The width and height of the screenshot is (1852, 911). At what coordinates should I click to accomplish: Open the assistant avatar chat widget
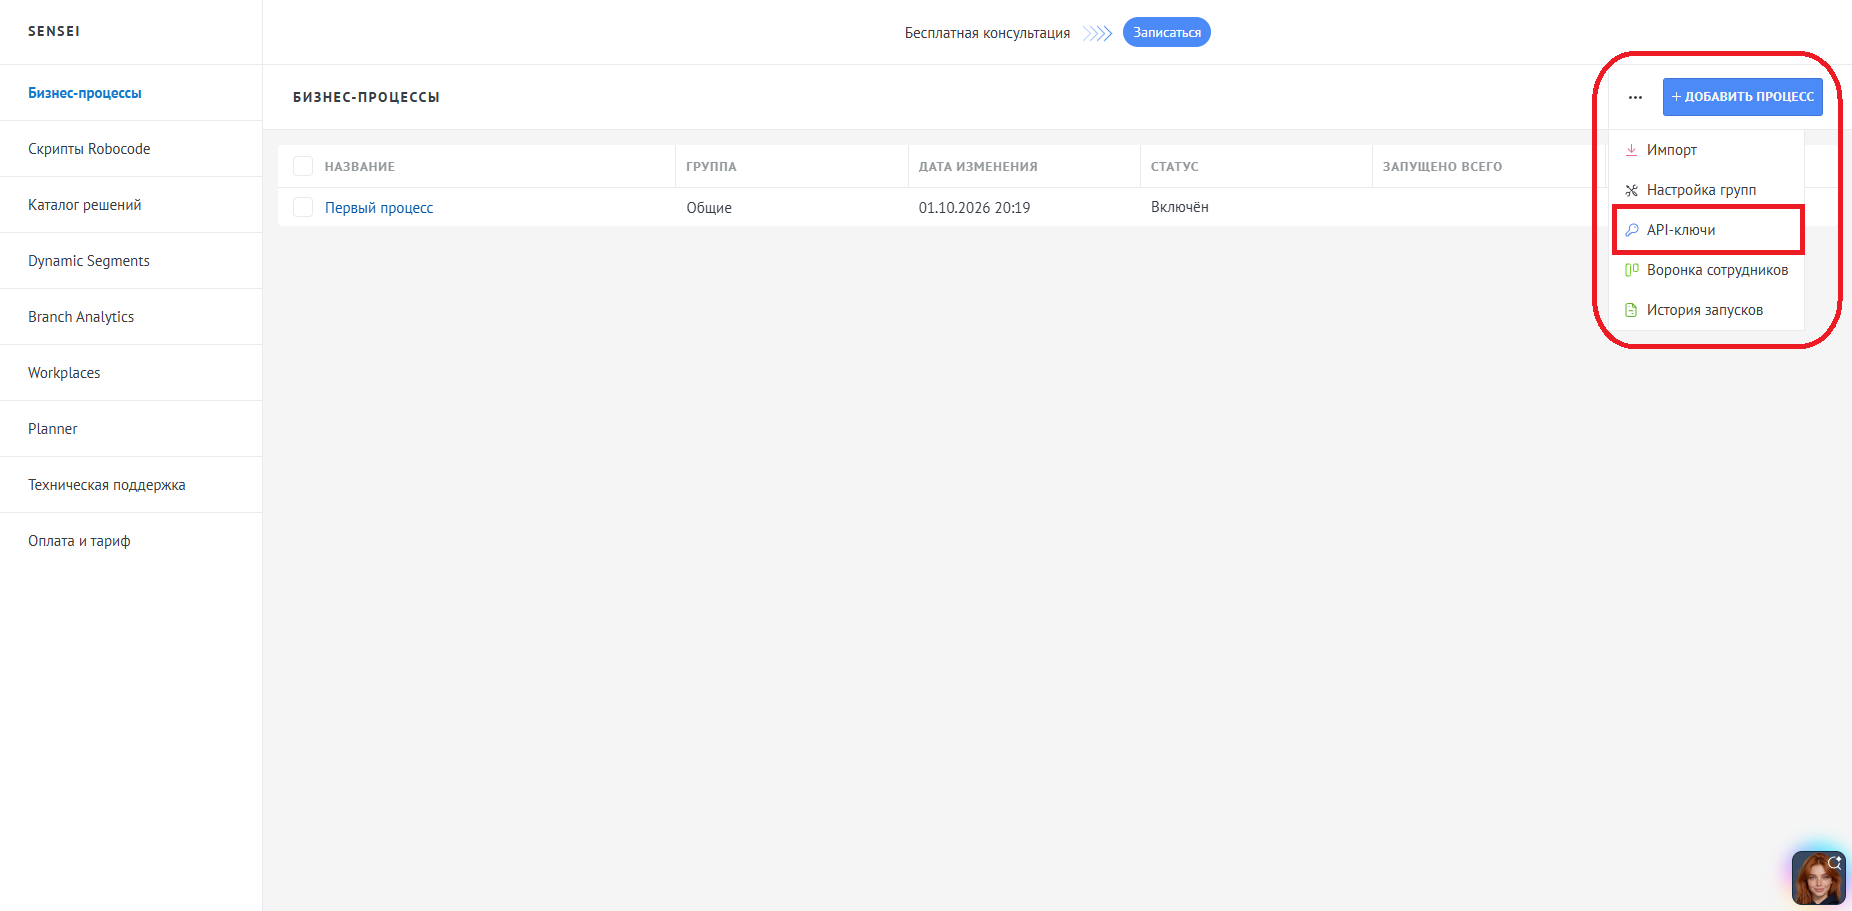click(x=1819, y=878)
